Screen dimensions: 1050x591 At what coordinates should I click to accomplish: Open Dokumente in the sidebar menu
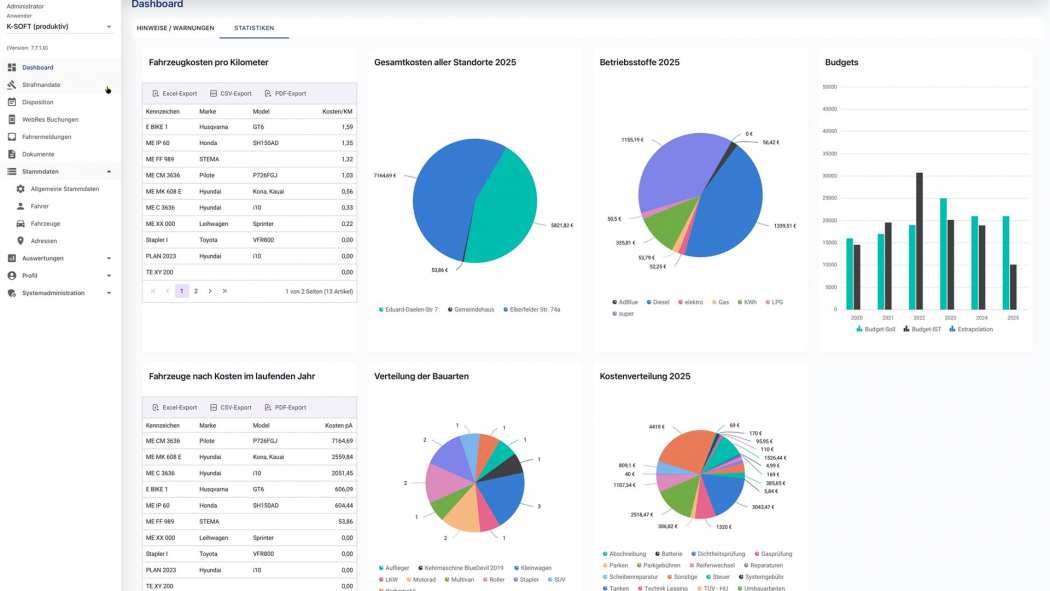(38, 155)
